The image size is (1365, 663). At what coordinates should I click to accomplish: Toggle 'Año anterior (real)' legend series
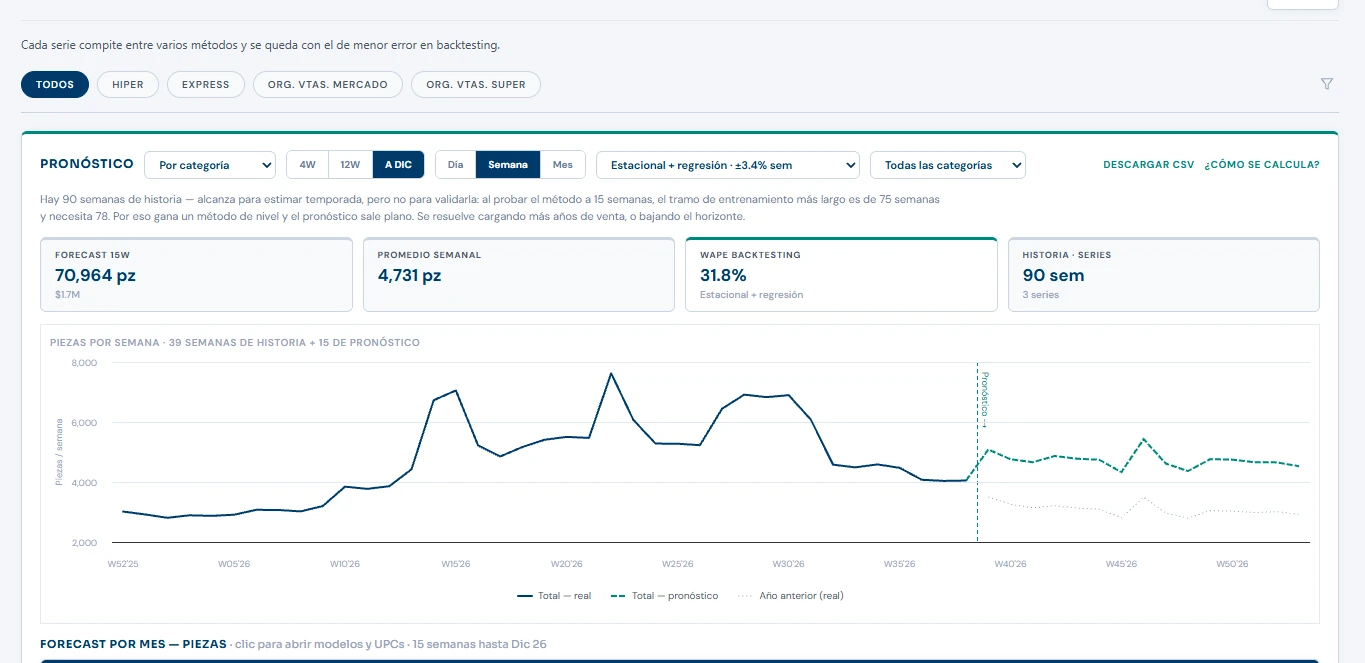[x=790, y=596]
